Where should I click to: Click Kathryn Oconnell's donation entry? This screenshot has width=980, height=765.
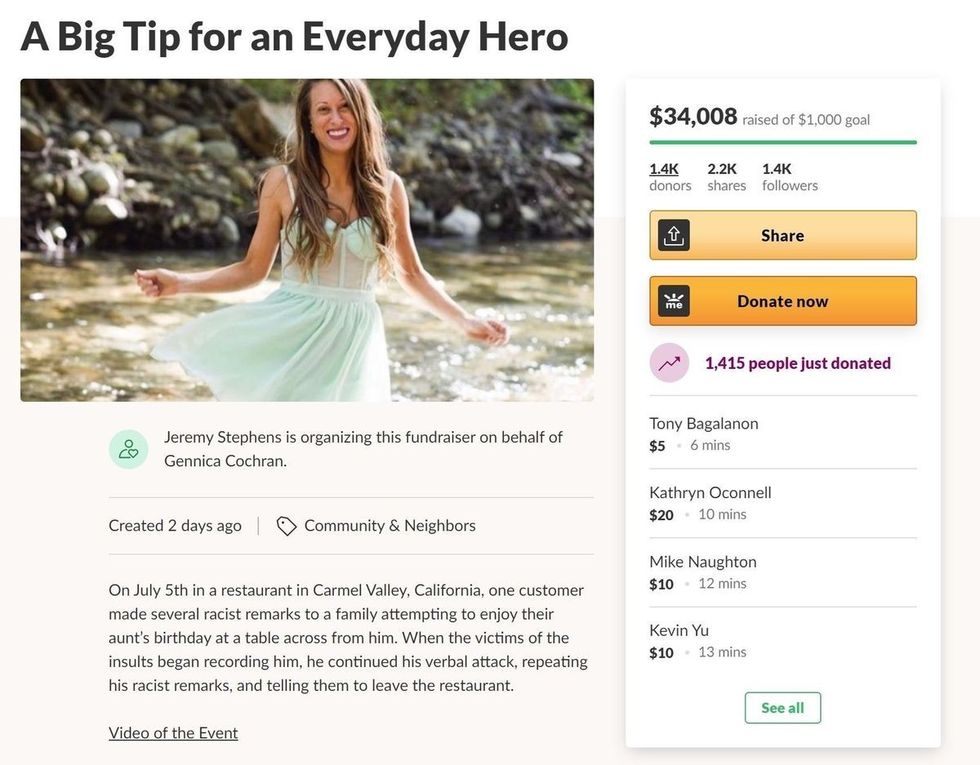[x=710, y=492]
